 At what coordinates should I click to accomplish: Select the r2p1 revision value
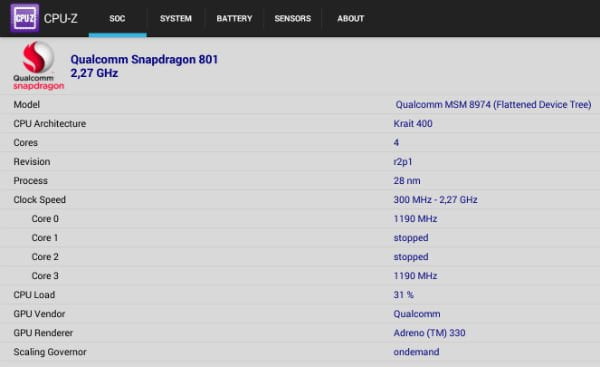403,162
